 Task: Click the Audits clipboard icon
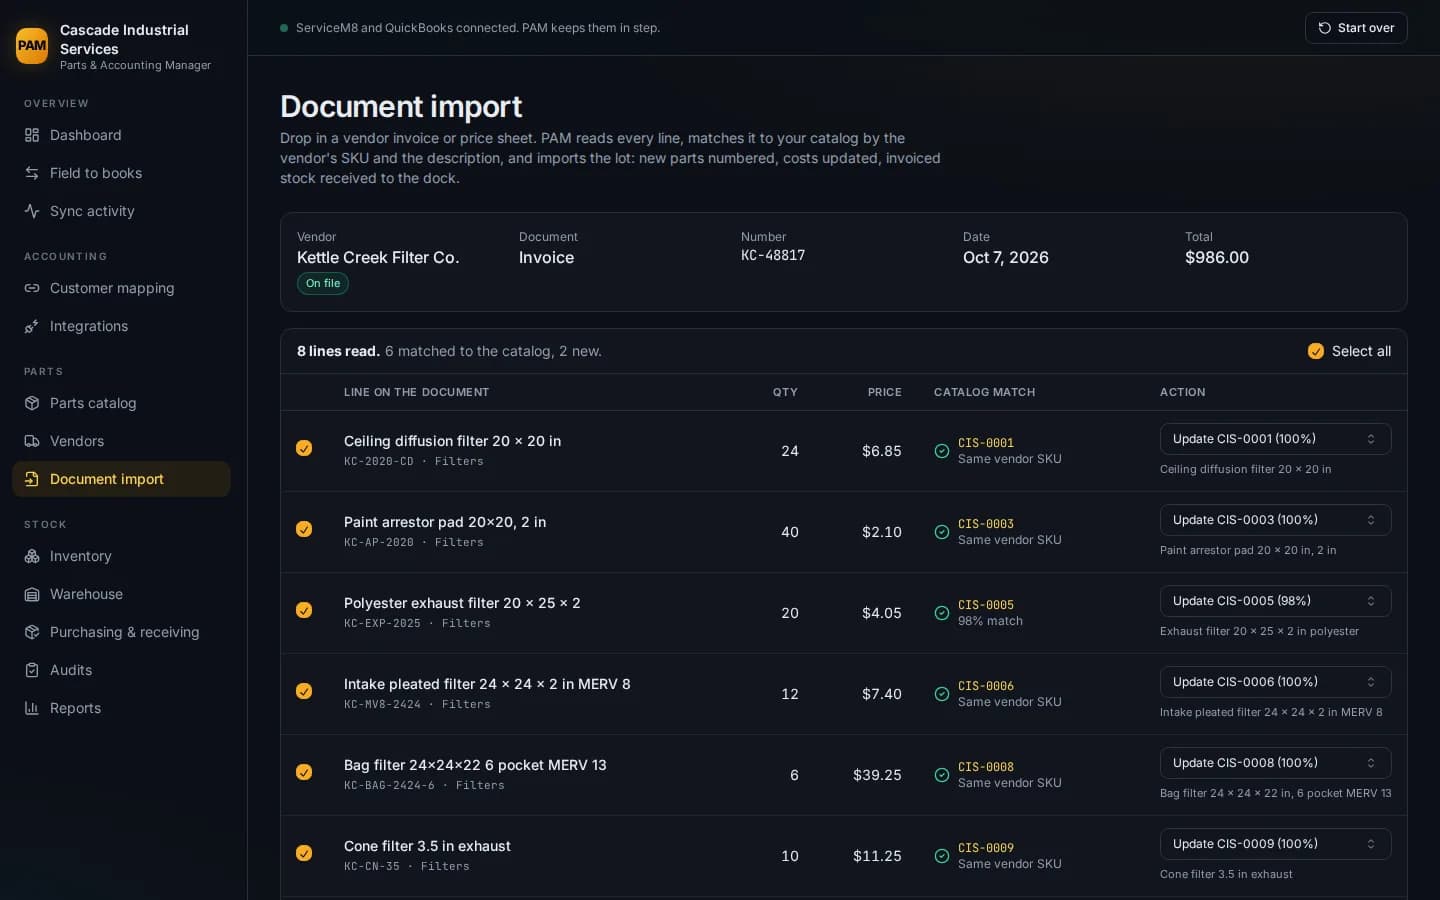coord(32,670)
